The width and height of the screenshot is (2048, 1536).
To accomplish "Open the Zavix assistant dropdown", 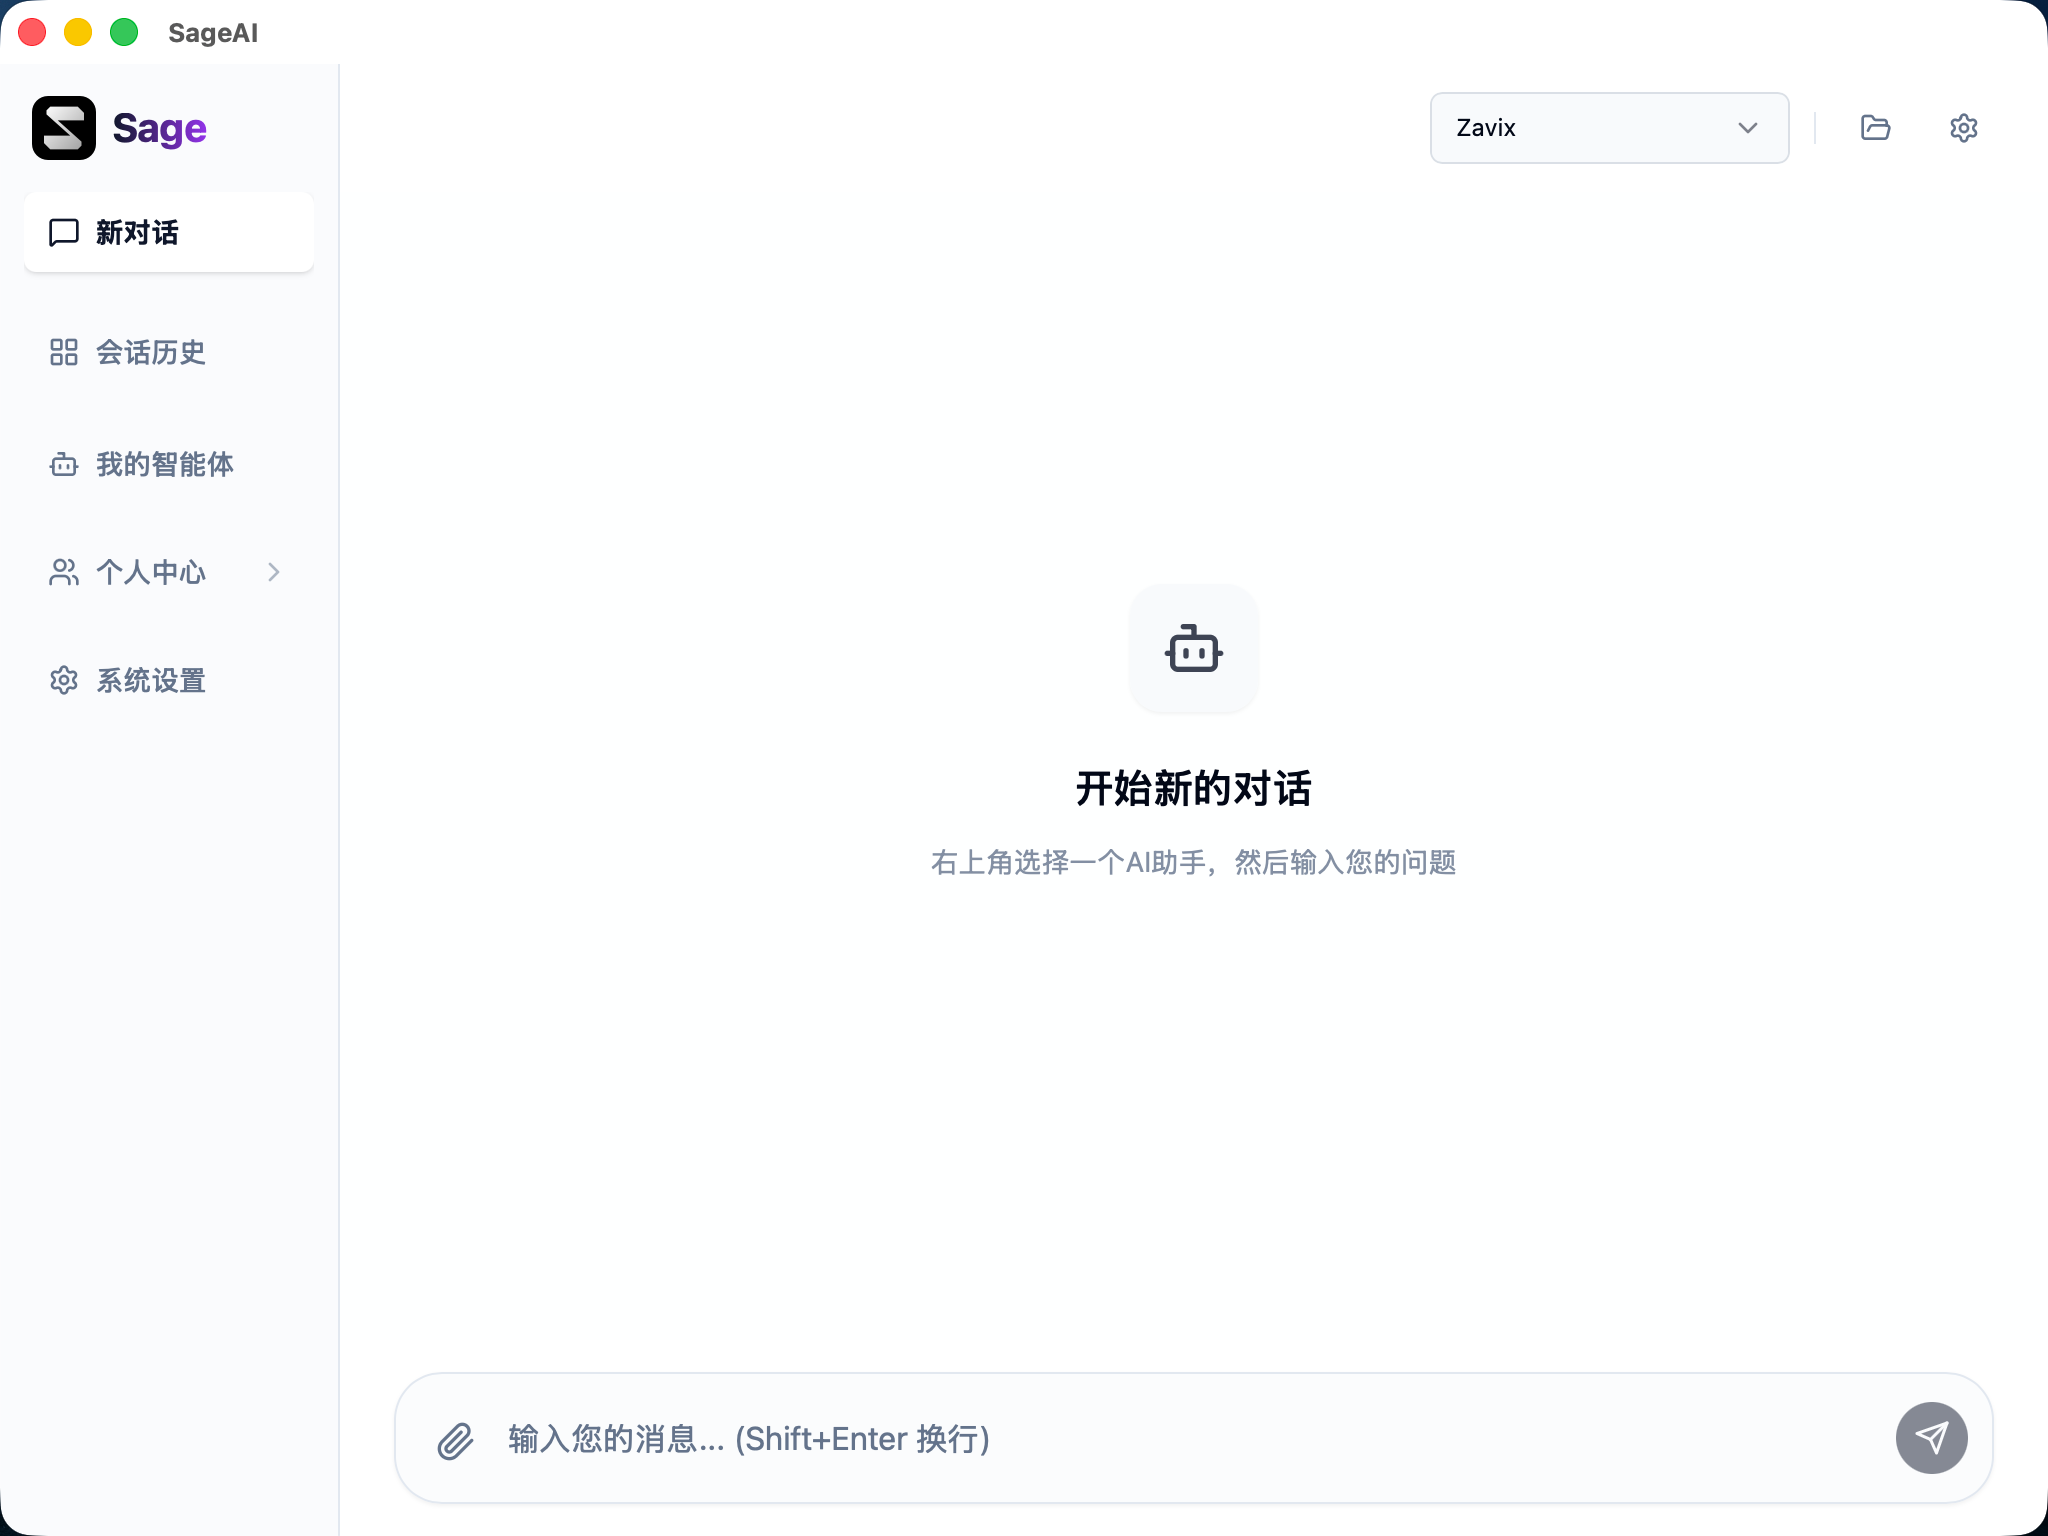I will [x=1608, y=127].
